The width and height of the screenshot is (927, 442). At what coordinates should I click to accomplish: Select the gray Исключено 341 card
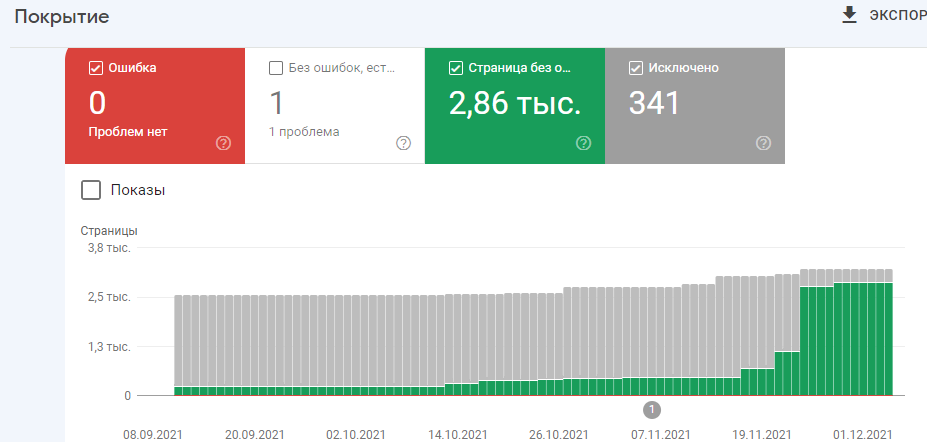[x=695, y=105]
